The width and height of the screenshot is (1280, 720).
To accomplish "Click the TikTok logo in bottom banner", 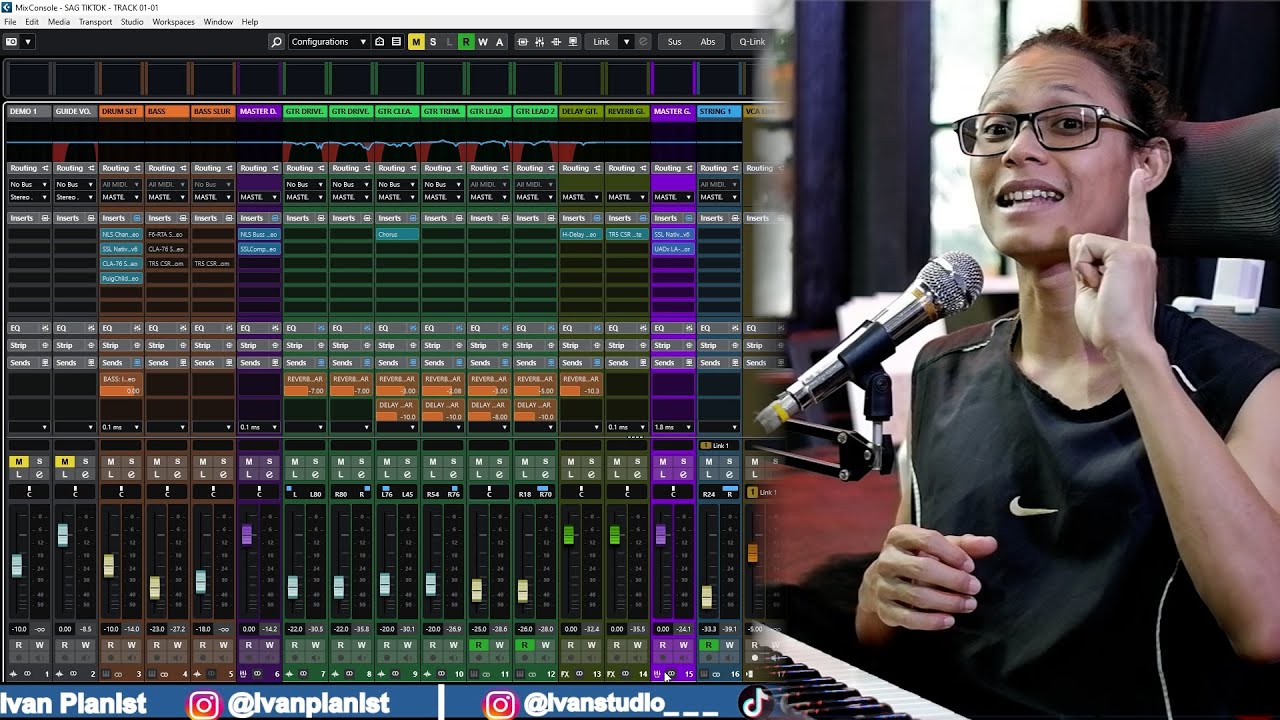I will tap(754, 703).
